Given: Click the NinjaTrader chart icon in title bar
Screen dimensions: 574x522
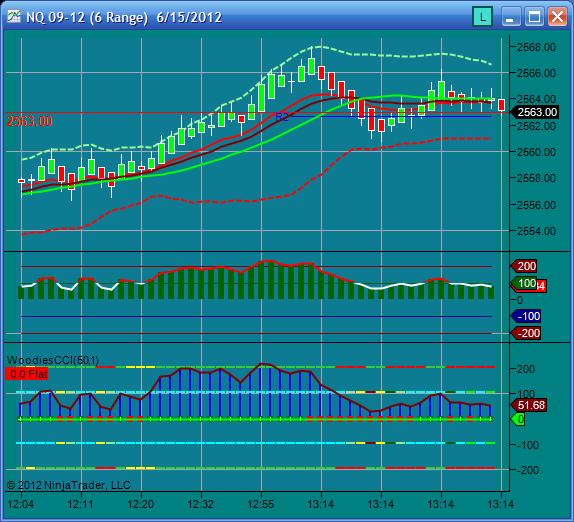Looking at the screenshot, I should (x=14, y=17).
